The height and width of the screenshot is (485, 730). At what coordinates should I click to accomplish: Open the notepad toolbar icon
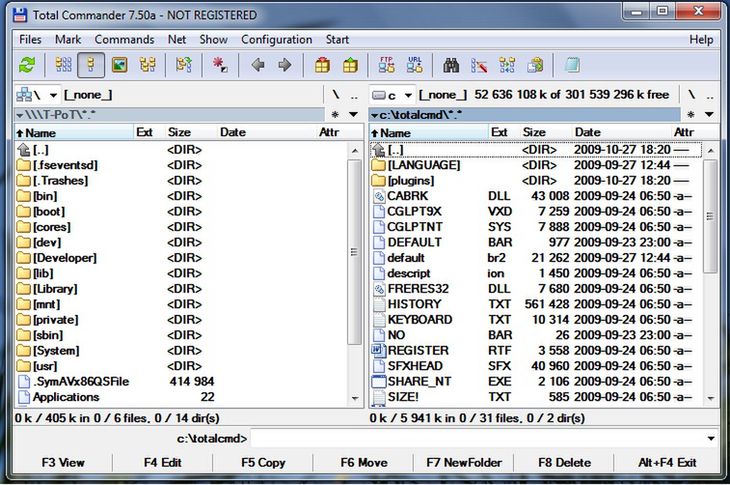[572, 65]
